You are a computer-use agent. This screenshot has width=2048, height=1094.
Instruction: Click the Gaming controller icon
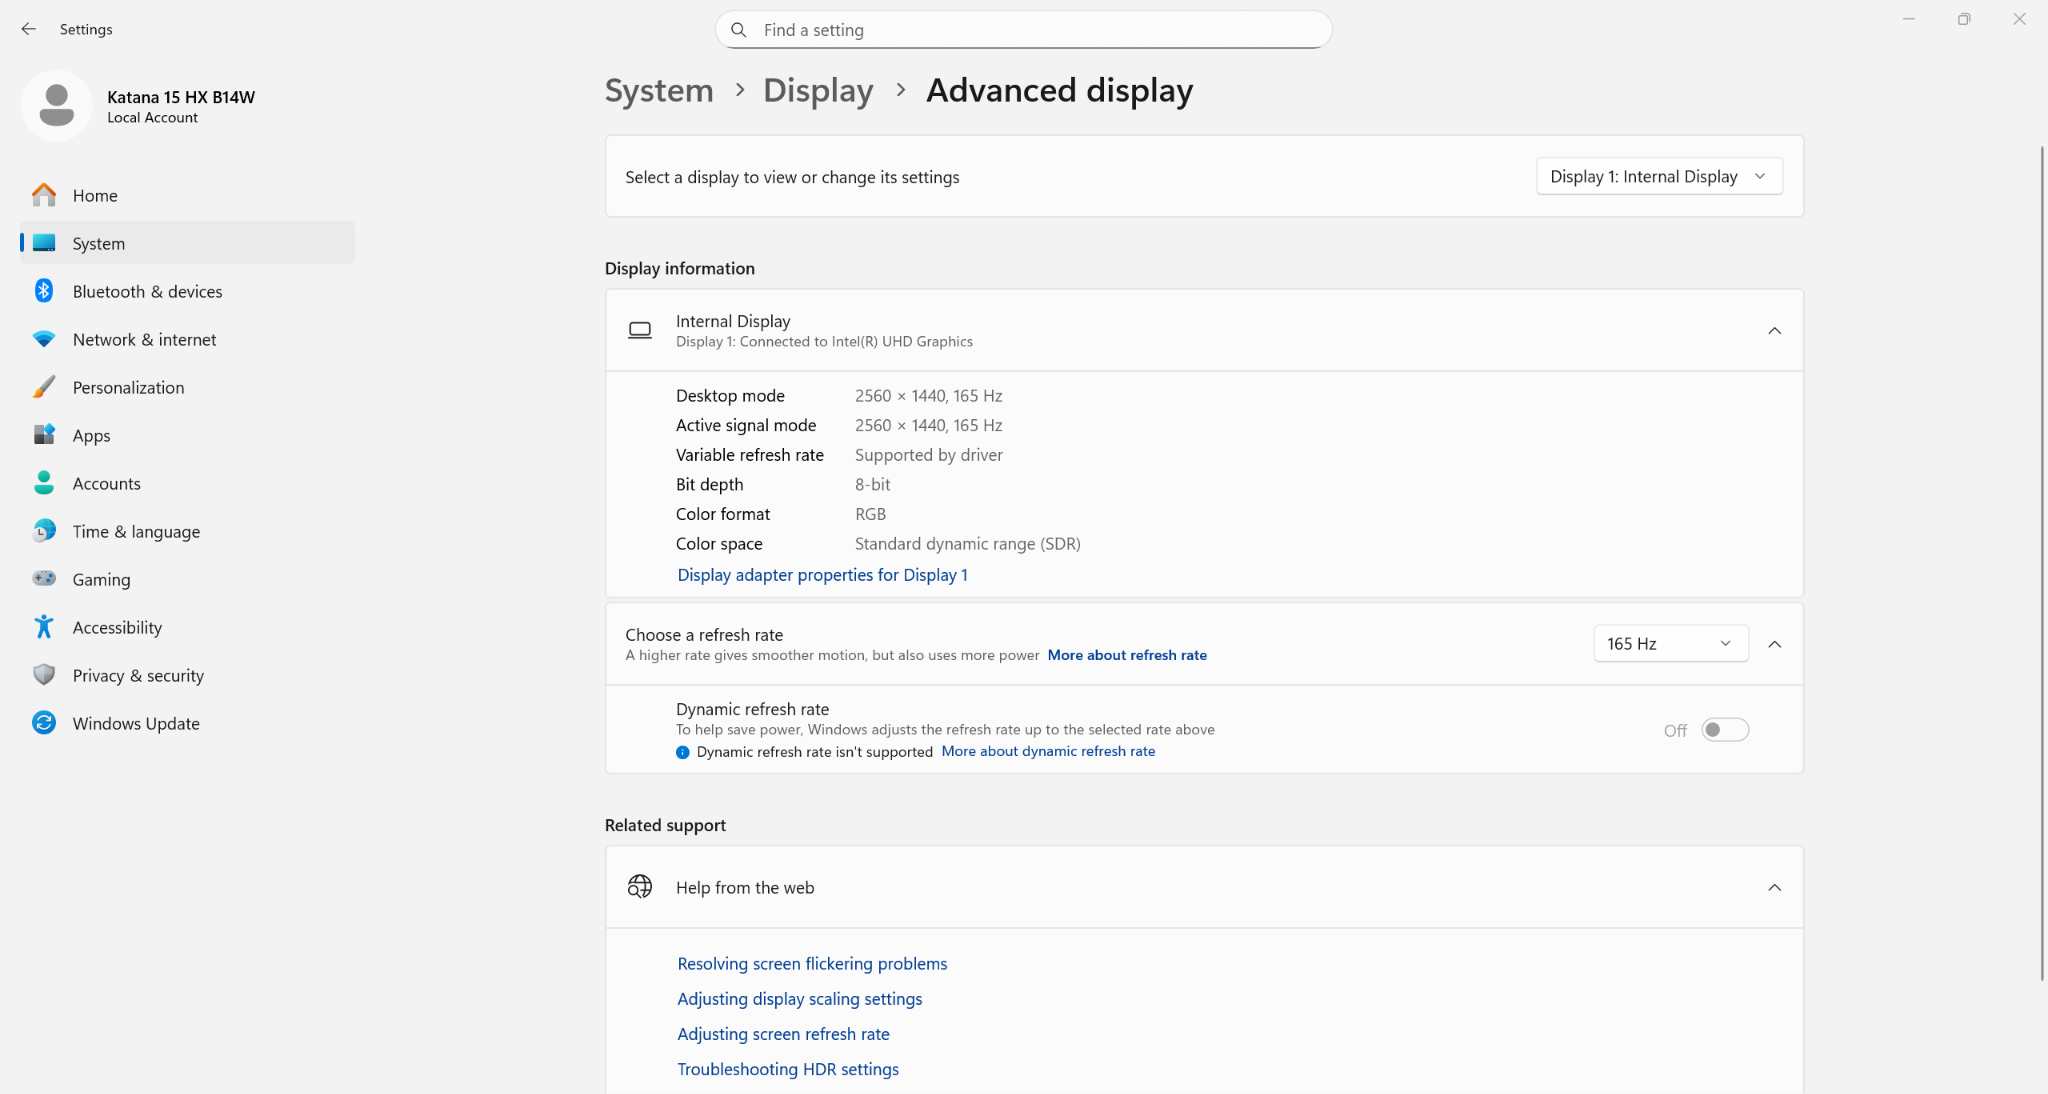[x=44, y=579]
